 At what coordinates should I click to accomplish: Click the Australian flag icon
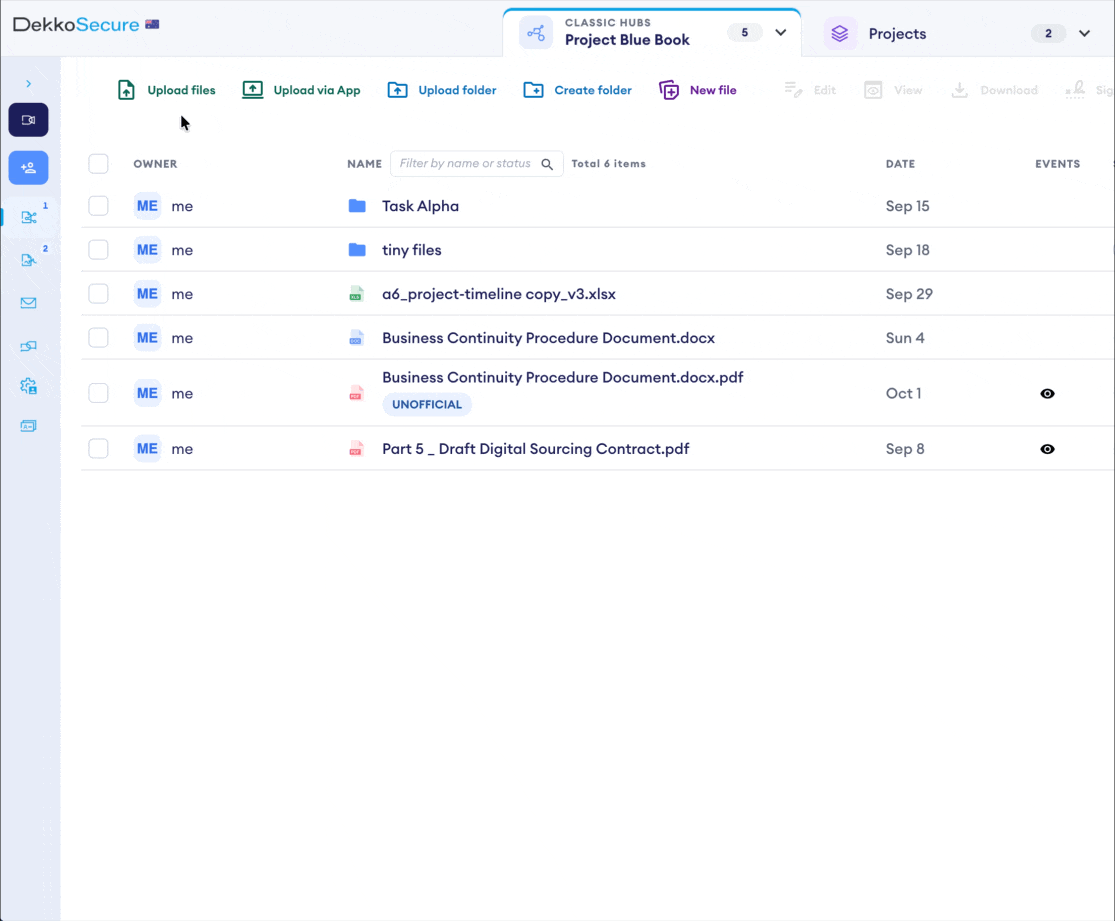(152, 24)
